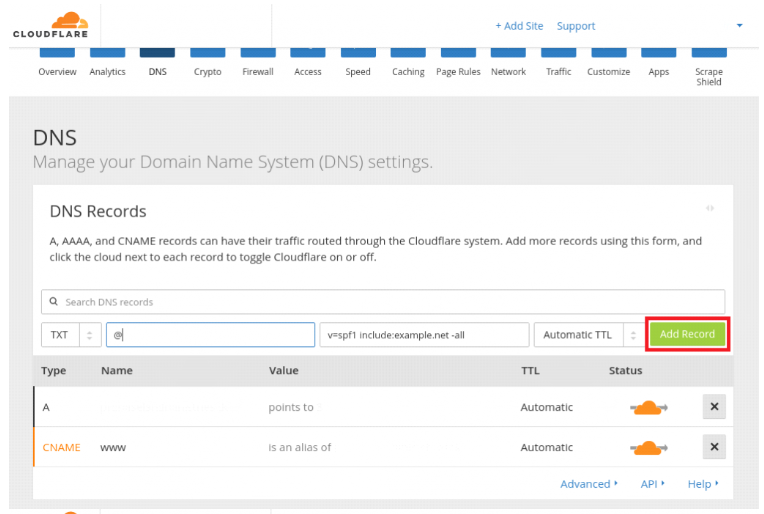Expand the Advanced link
Image resolution: width=764 pixels, height=514 pixels.
[x=589, y=484]
